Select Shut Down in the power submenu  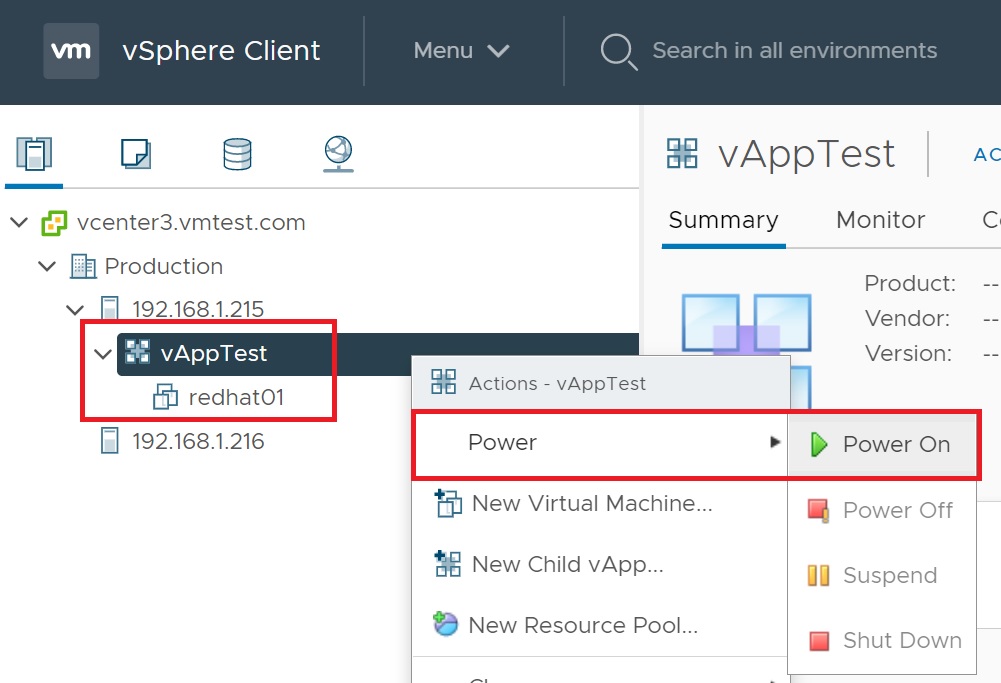point(882,640)
